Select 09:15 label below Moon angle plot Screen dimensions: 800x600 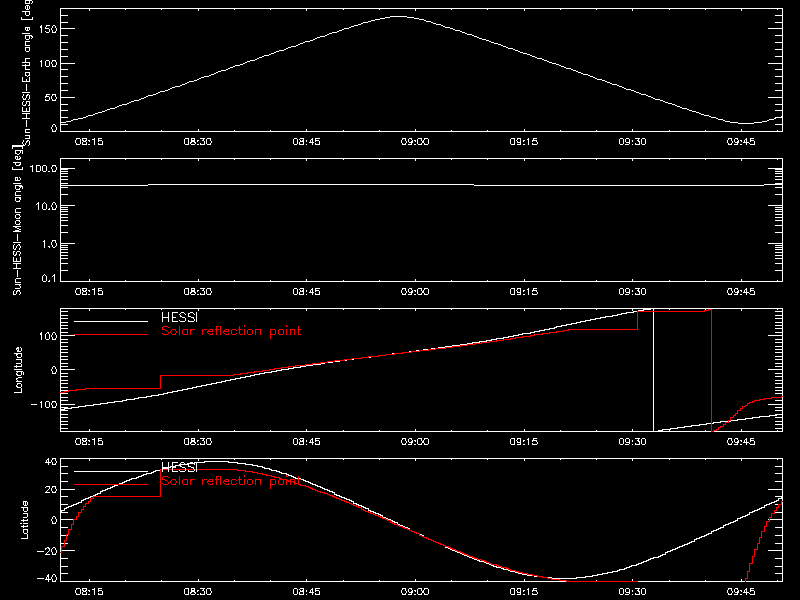523,291
